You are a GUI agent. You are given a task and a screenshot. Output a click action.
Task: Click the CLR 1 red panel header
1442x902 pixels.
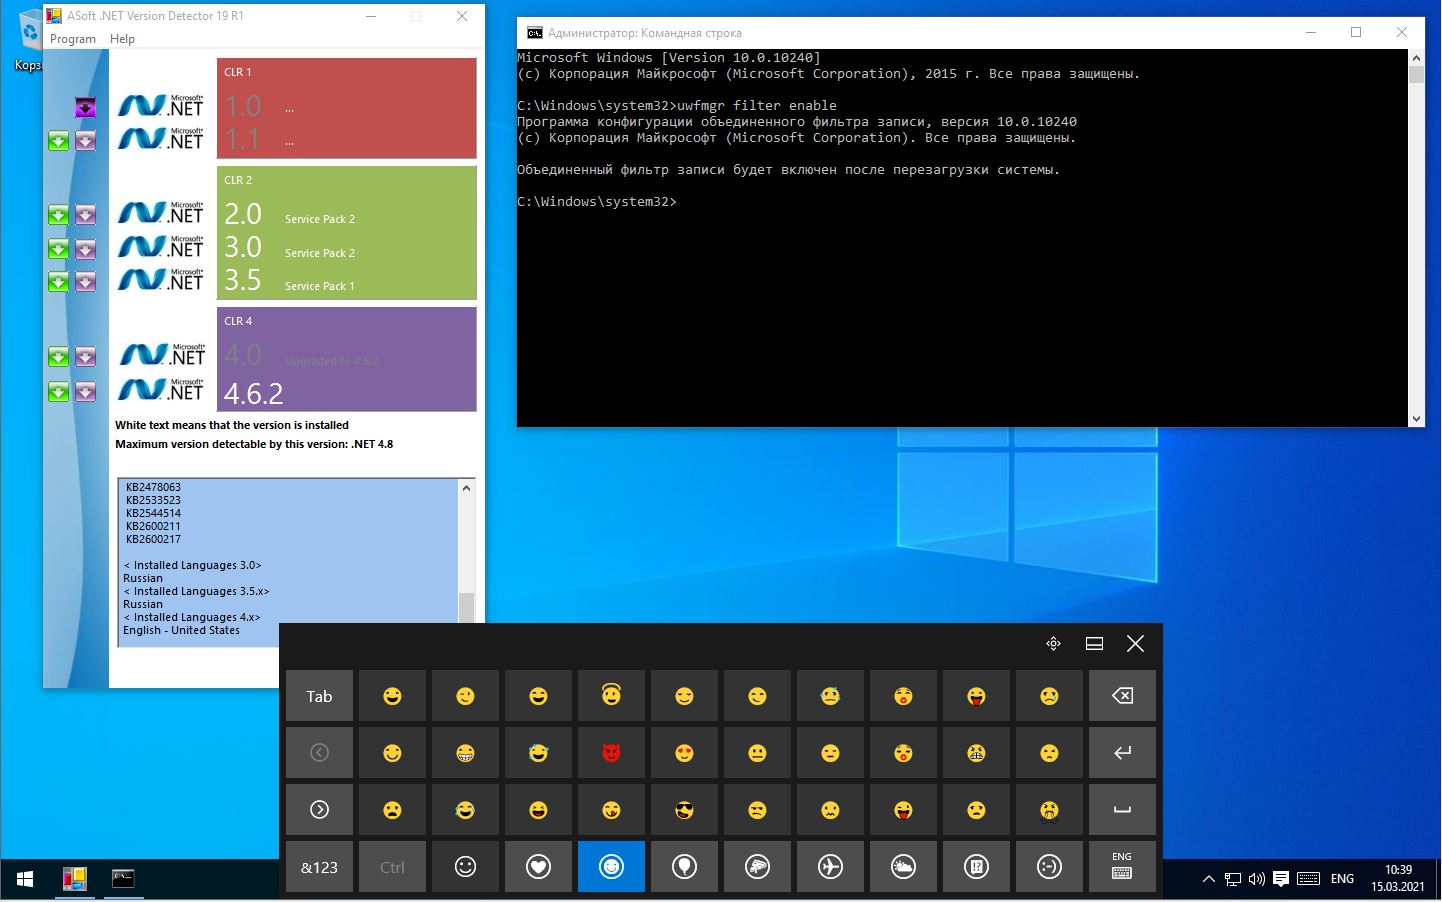(238, 73)
